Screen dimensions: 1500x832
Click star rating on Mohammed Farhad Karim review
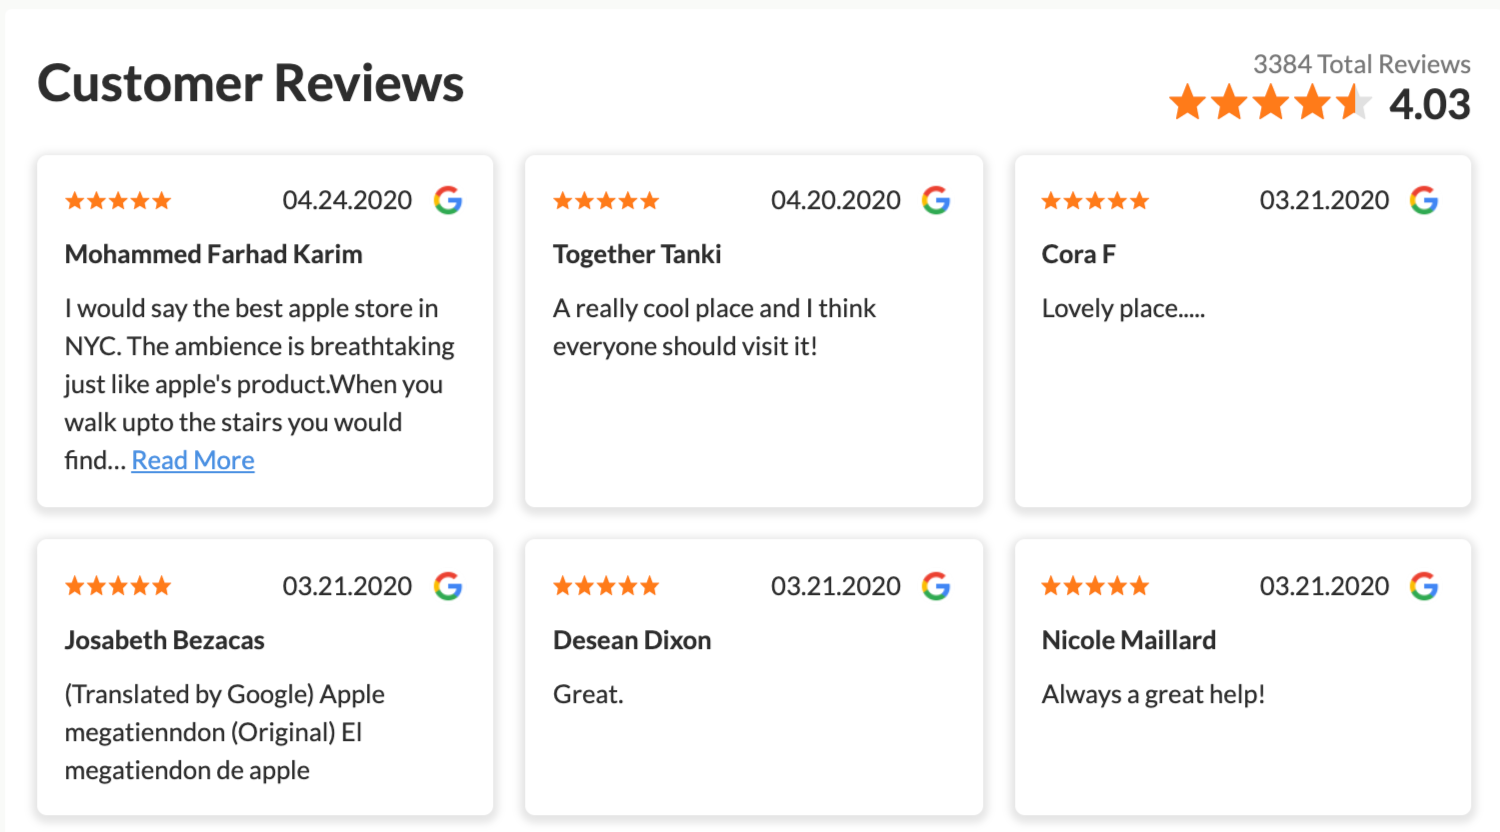click(x=118, y=201)
